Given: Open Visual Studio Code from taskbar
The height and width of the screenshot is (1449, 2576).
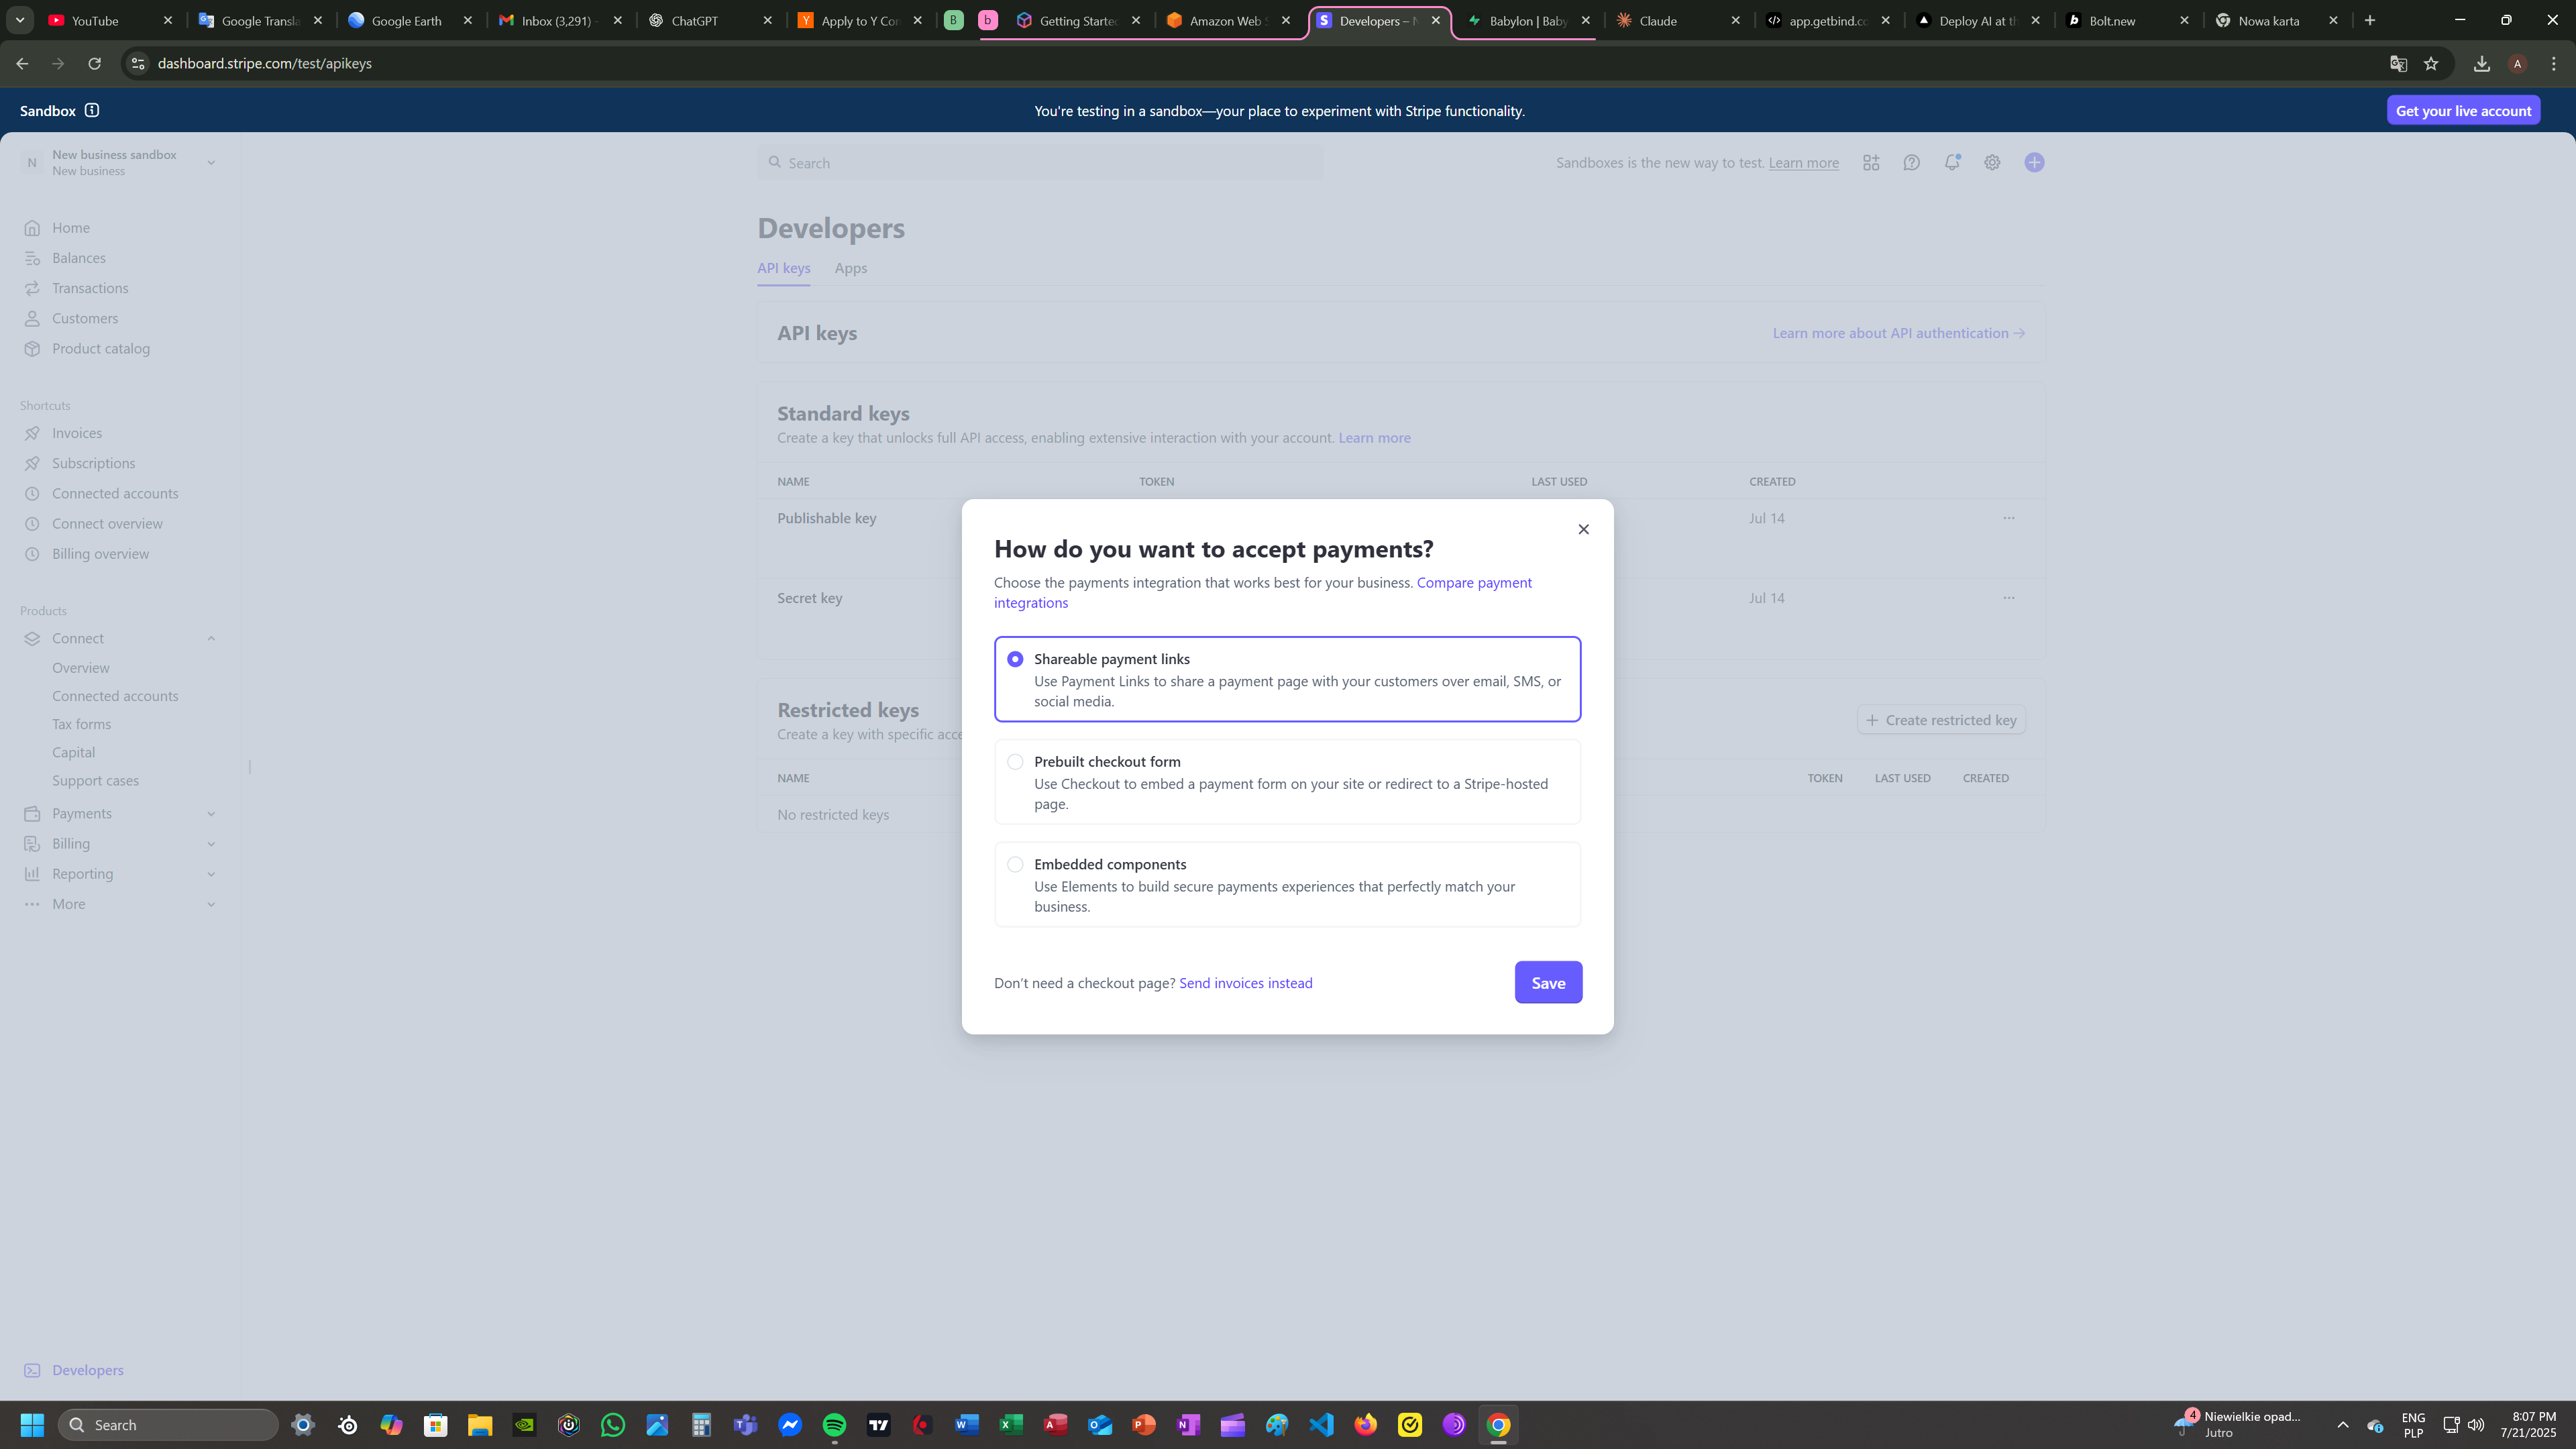Looking at the screenshot, I should click(1321, 1425).
